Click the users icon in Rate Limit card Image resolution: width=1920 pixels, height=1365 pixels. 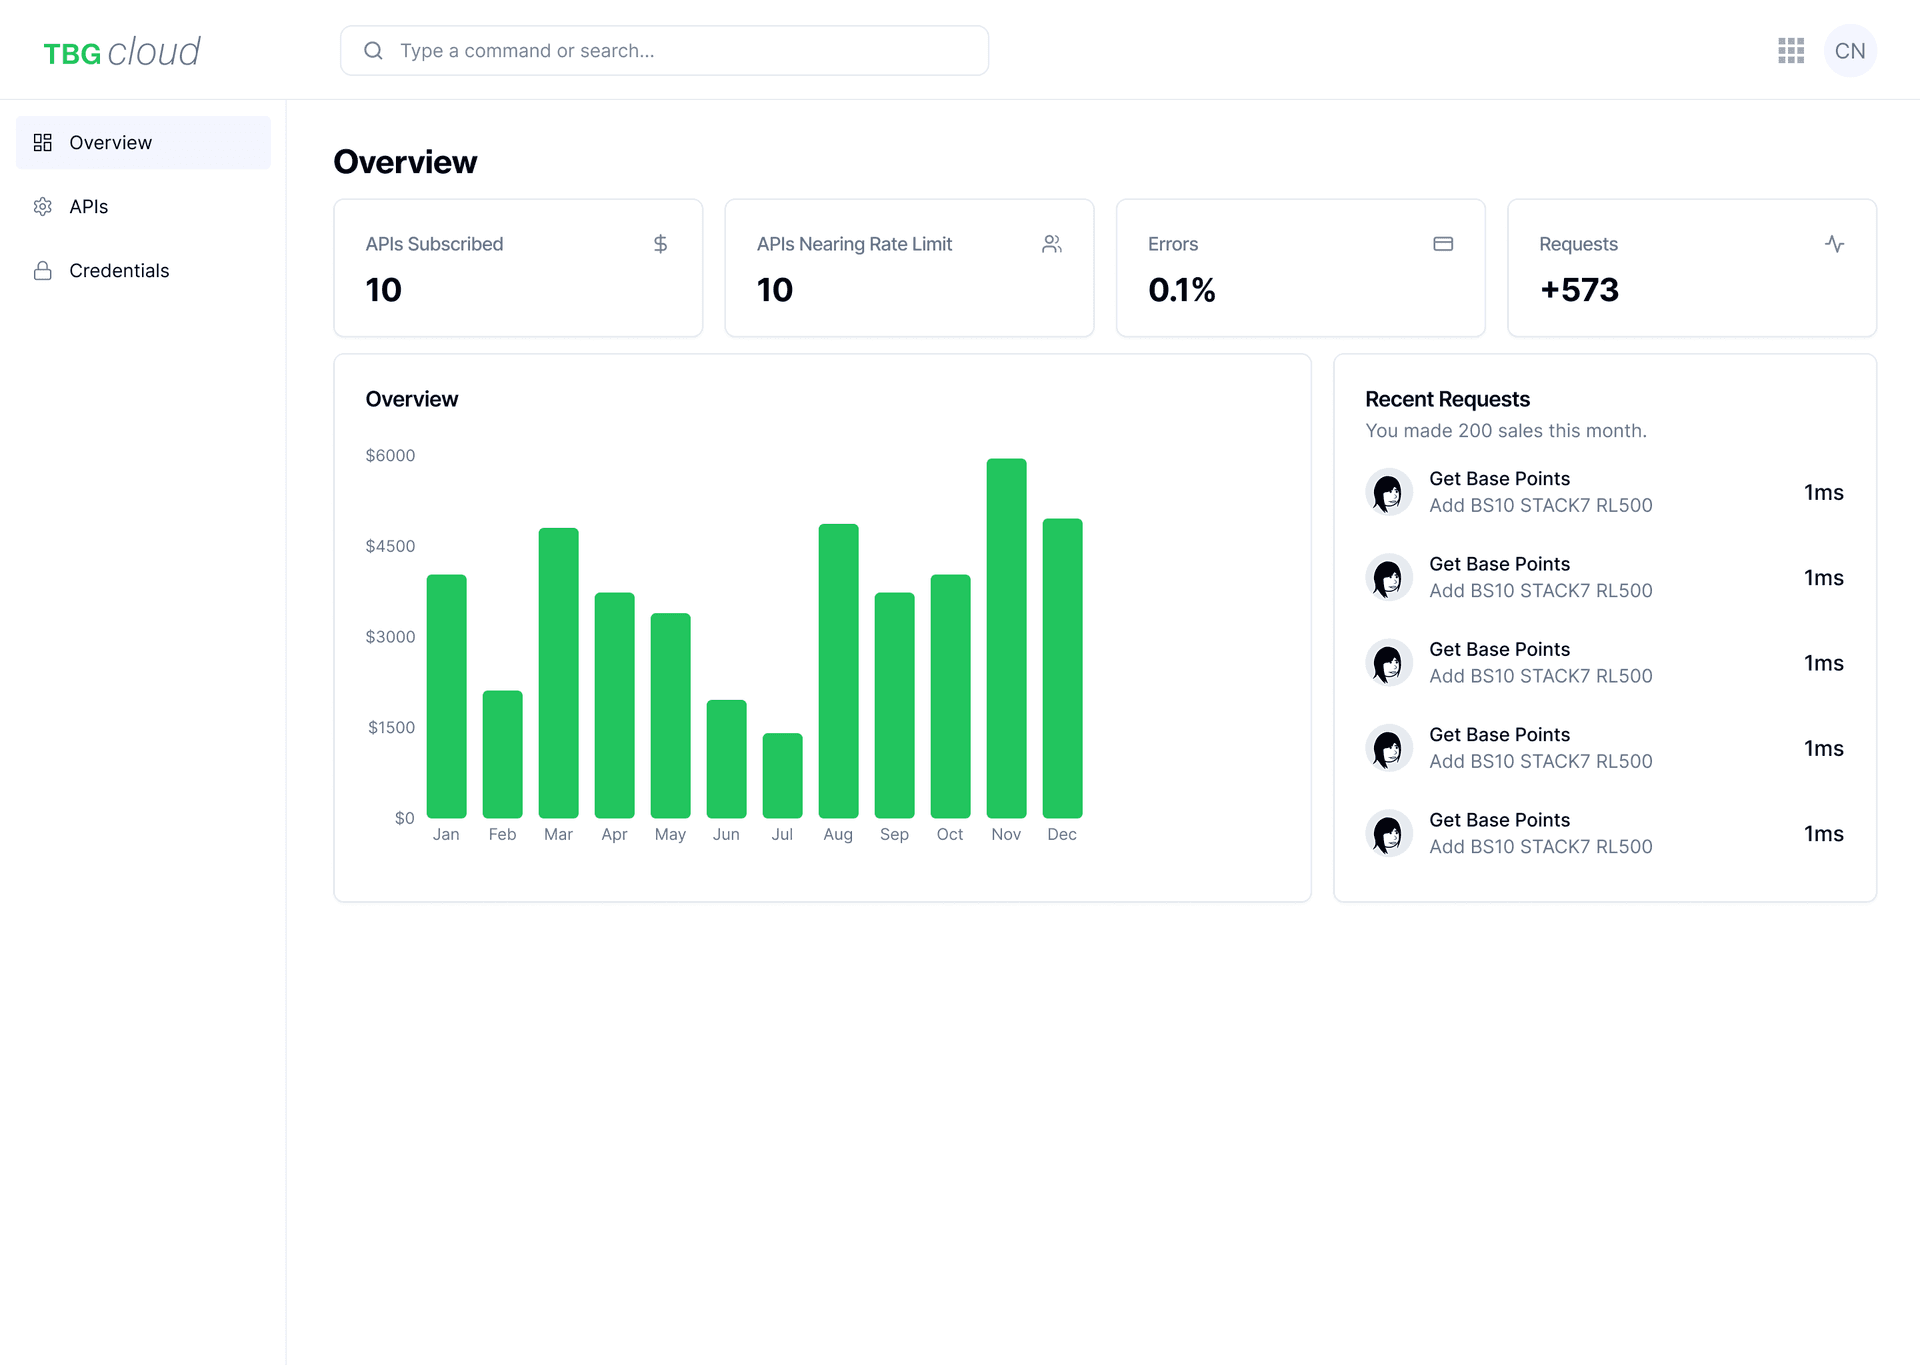(x=1051, y=244)
